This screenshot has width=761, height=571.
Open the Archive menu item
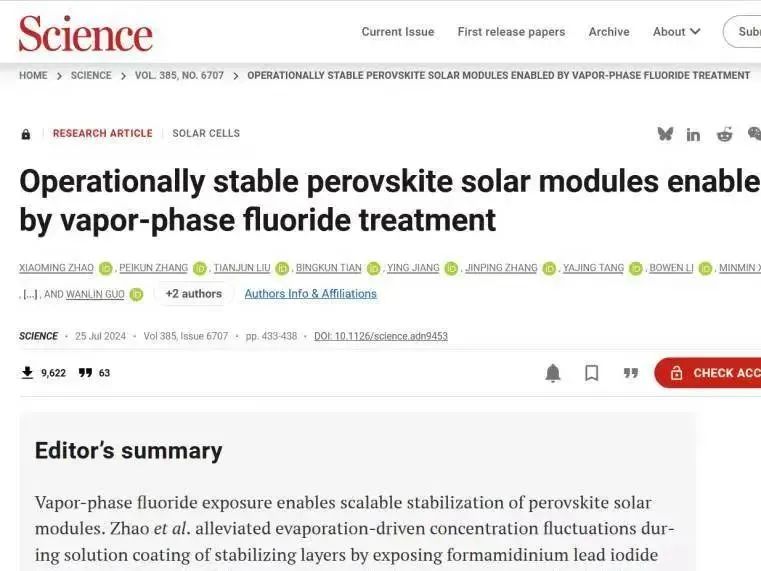(609, 32)
